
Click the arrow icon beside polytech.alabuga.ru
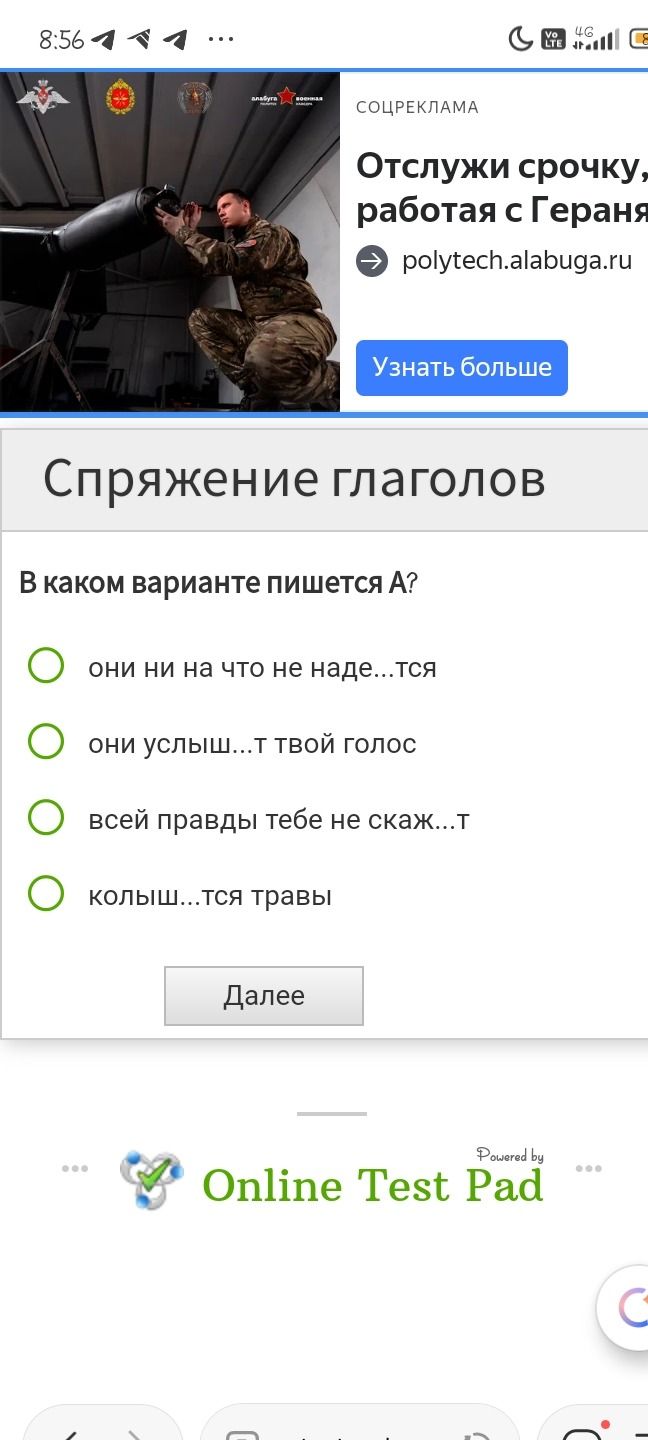point(372,262)
